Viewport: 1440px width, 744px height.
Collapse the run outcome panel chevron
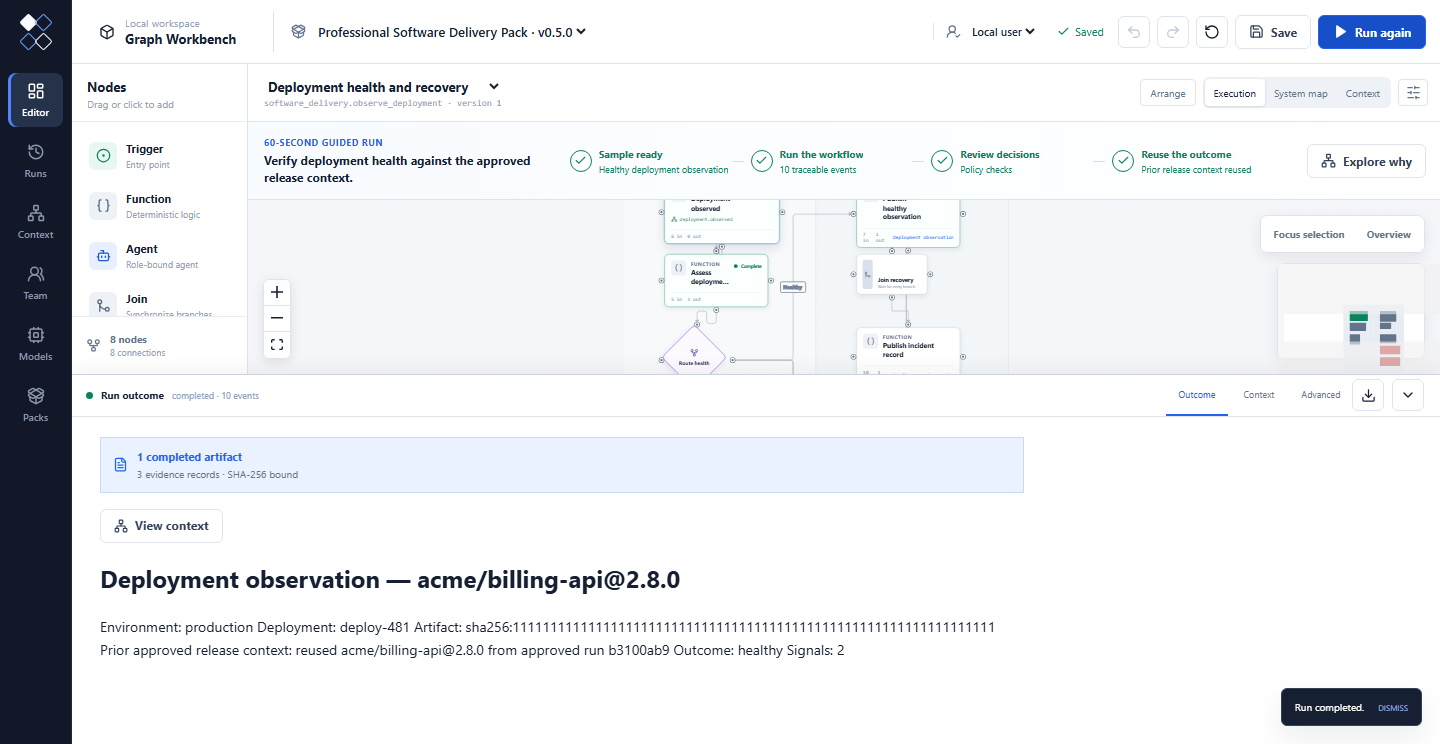[1407, 395]
